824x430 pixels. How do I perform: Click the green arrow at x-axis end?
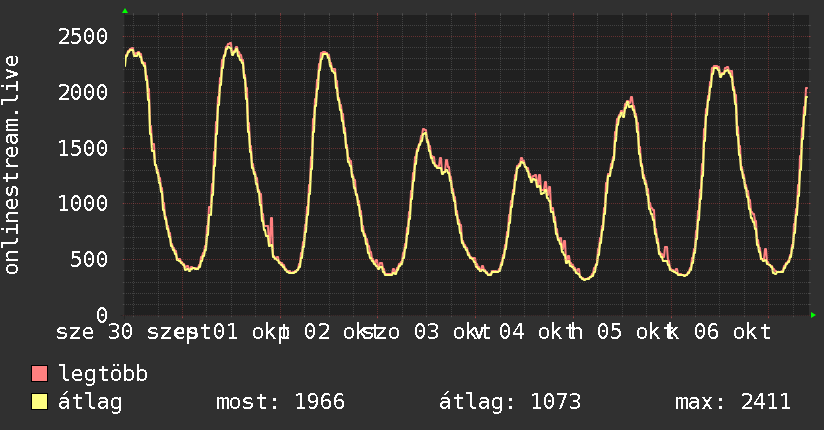coord(813,315)
